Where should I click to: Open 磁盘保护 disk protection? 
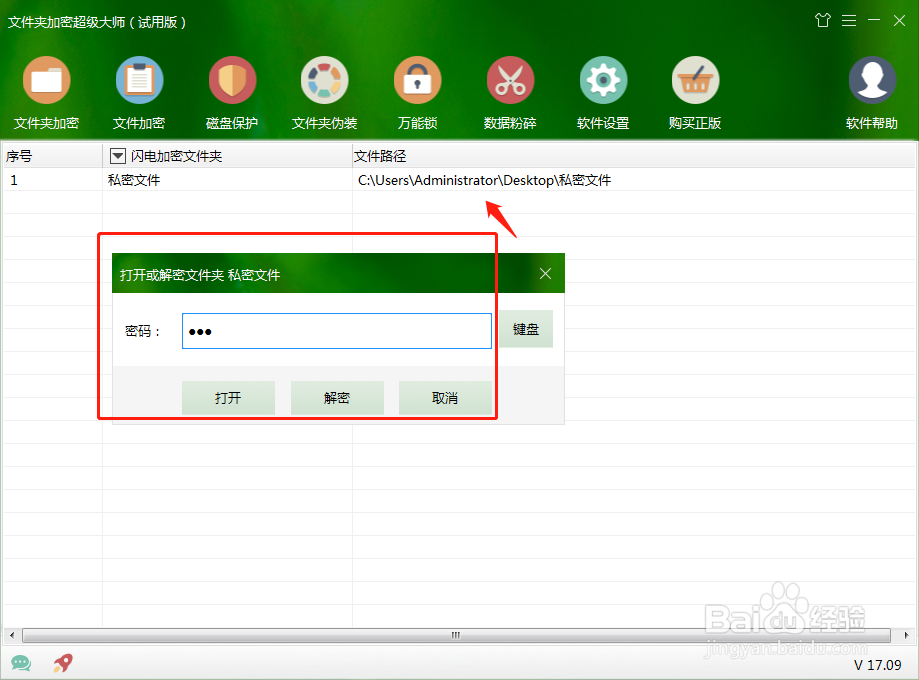point(232,91)
